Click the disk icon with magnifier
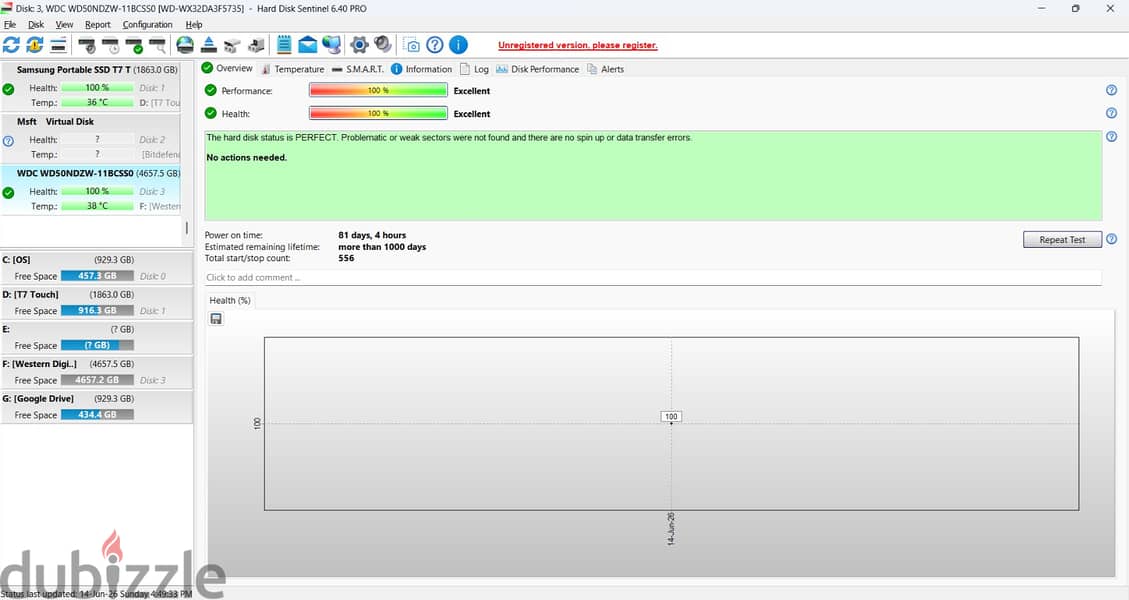 click(158, 45)
